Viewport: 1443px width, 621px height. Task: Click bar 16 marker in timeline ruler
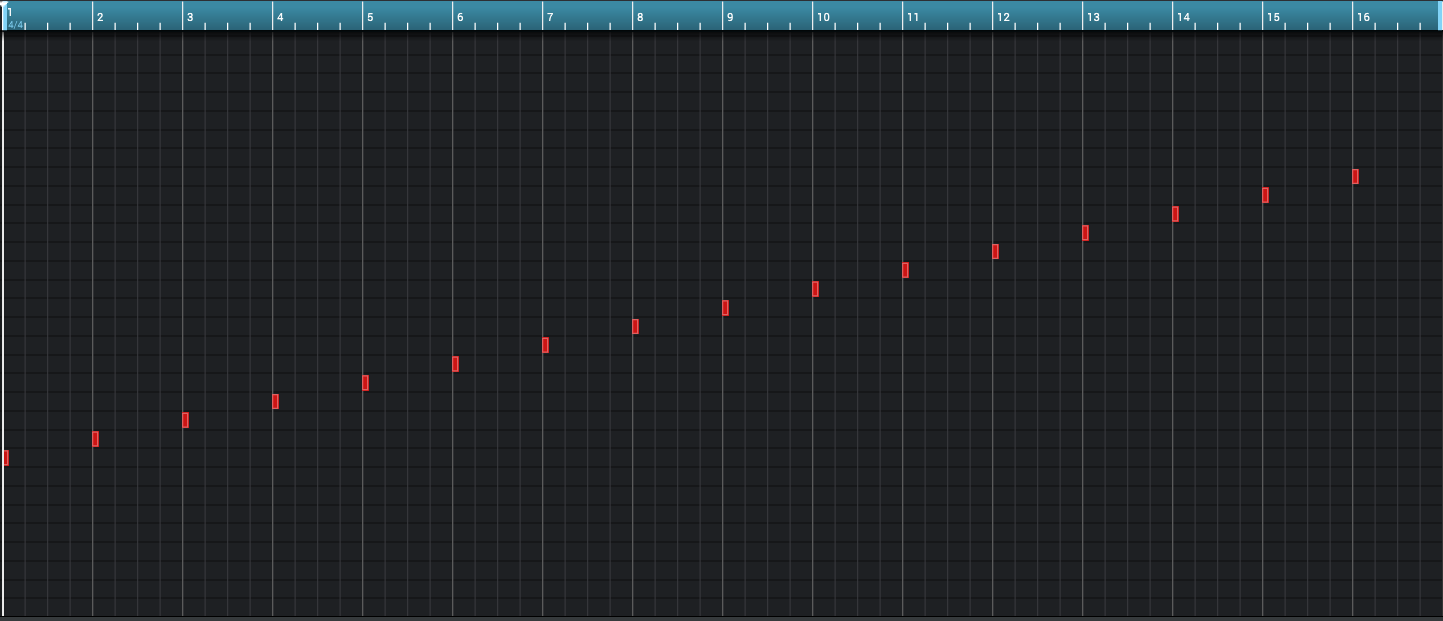click(x=1363, y=17)
